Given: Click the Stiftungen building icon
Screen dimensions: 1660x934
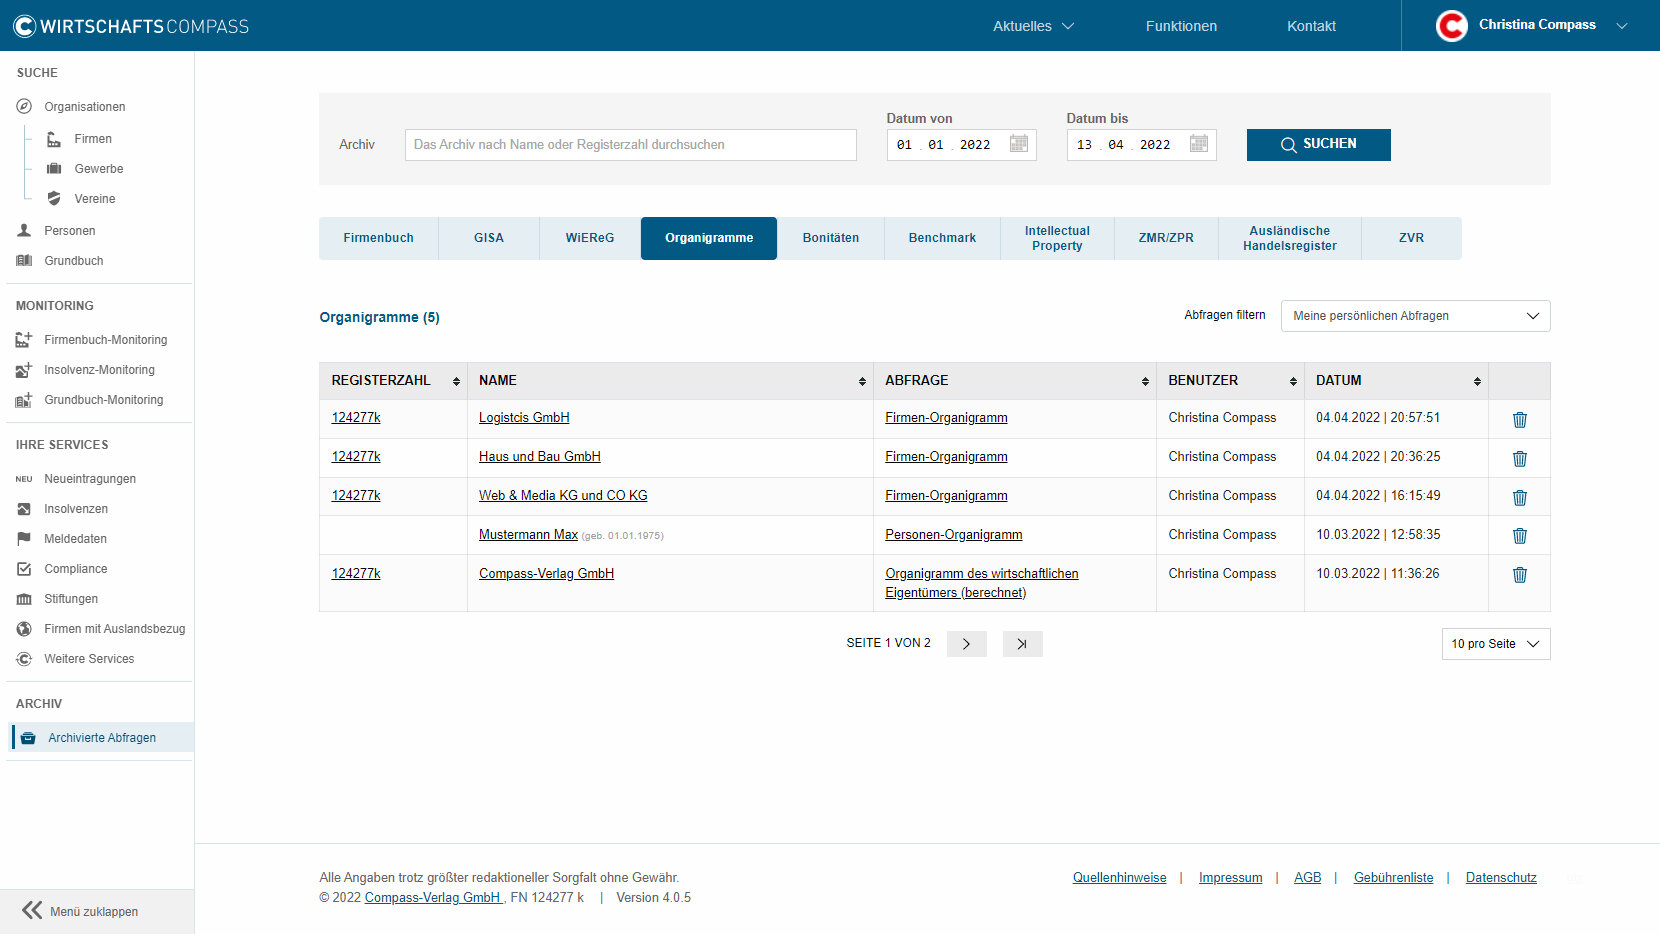Looking at the screenshot, I should tap(24, 599).
